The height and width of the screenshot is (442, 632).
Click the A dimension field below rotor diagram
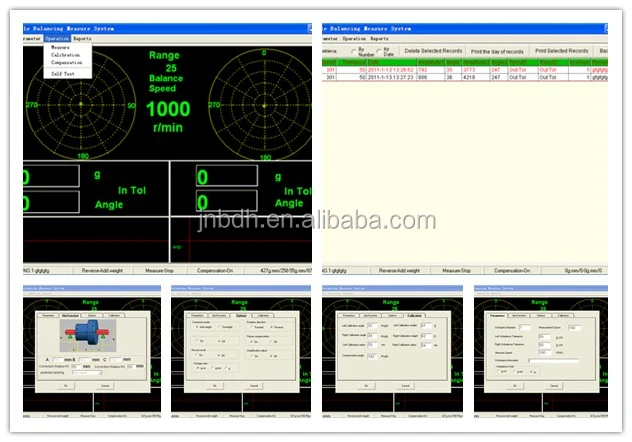pyautogui.click(x=58, y=359)
